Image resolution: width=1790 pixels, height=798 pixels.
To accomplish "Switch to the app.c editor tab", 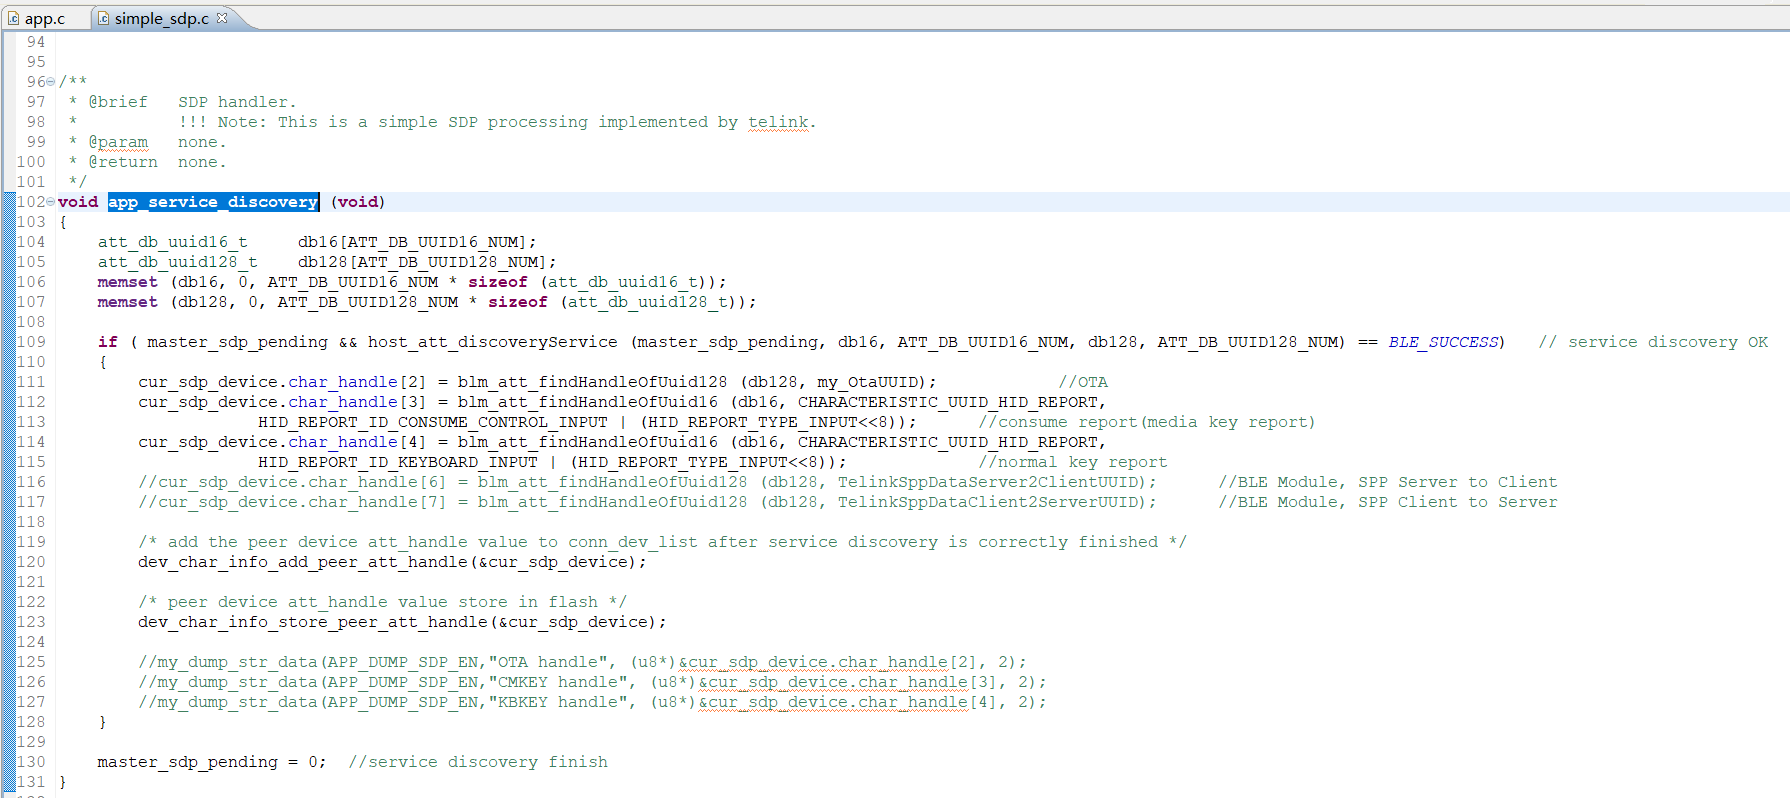I will 44,19.
